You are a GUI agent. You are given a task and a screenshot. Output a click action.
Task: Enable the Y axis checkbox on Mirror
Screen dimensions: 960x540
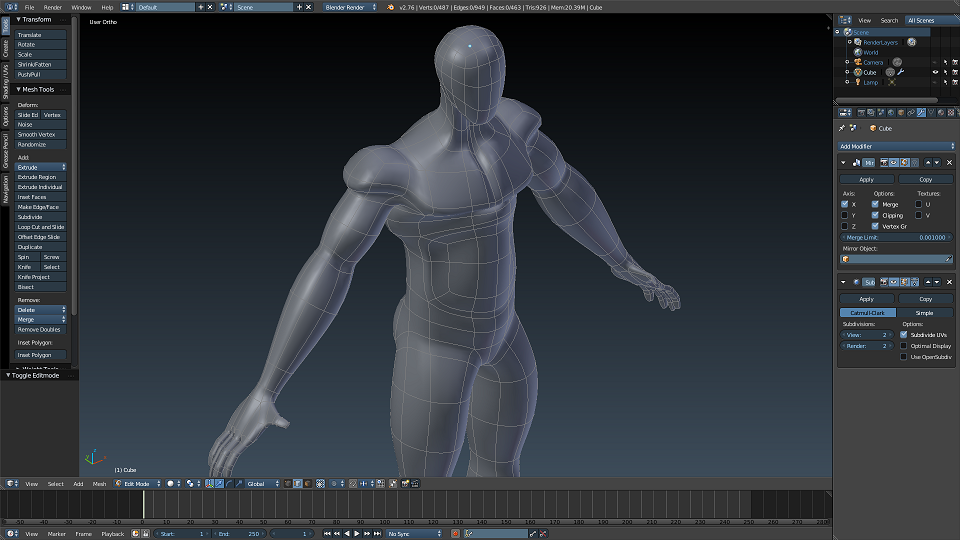pos(845,215)
